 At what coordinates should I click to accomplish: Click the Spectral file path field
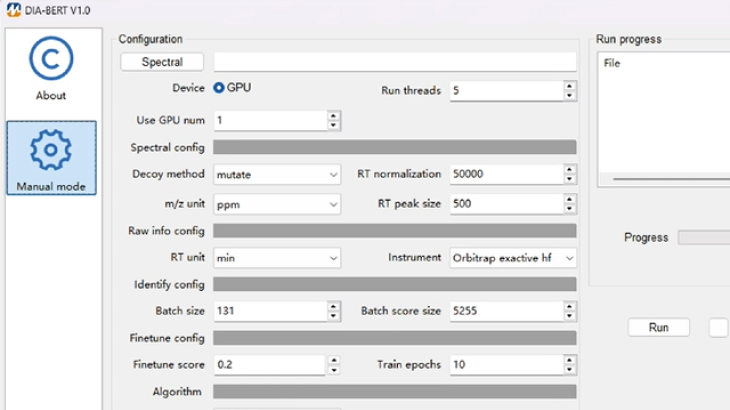pyautogui.click(x=395, y=62)
